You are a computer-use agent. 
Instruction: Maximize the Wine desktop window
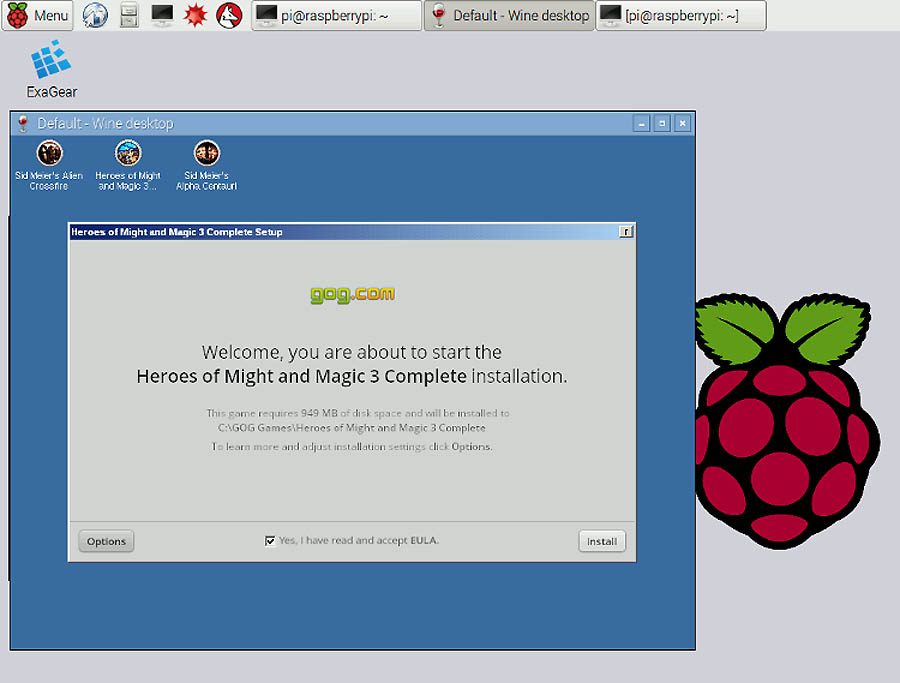[x=662, y=123]
